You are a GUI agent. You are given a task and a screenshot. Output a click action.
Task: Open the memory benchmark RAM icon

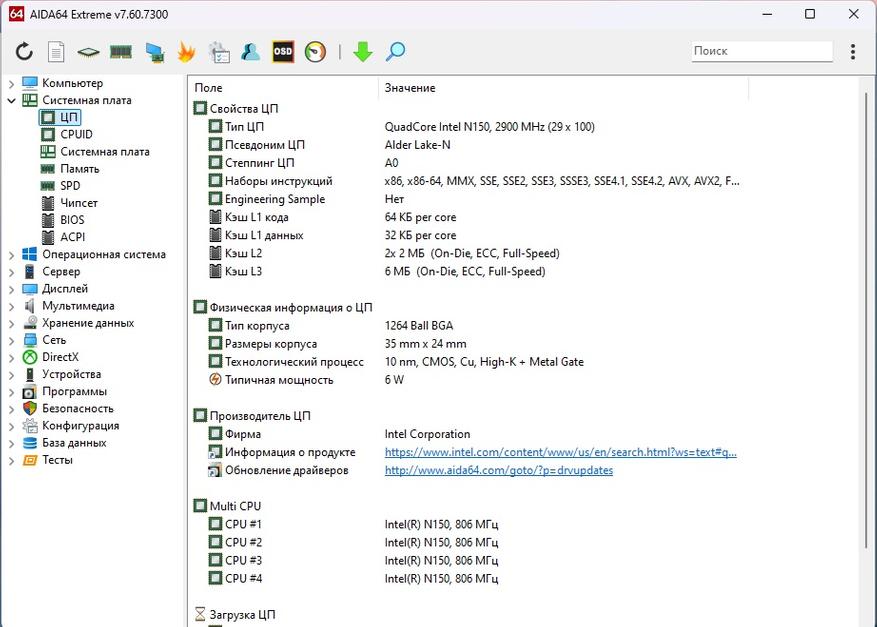pyautogui.click(x=121, y=52)
